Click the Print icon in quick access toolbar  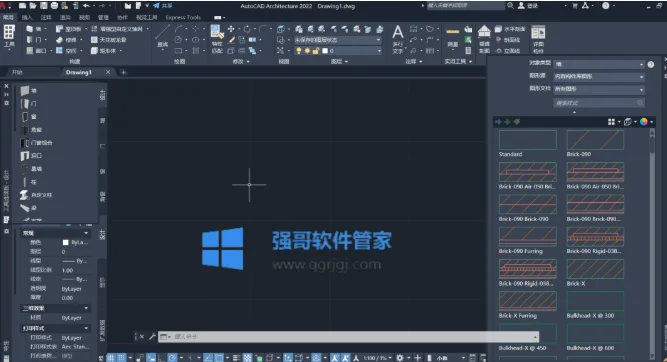click(54, 6)
